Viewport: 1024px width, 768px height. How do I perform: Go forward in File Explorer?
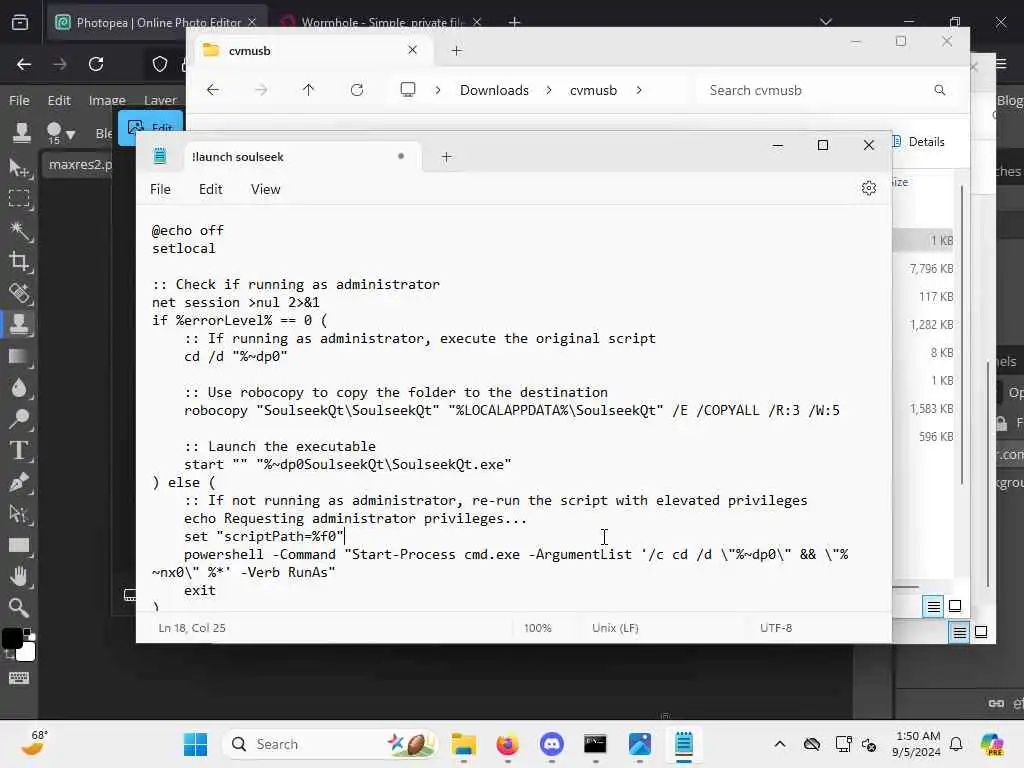261,90
